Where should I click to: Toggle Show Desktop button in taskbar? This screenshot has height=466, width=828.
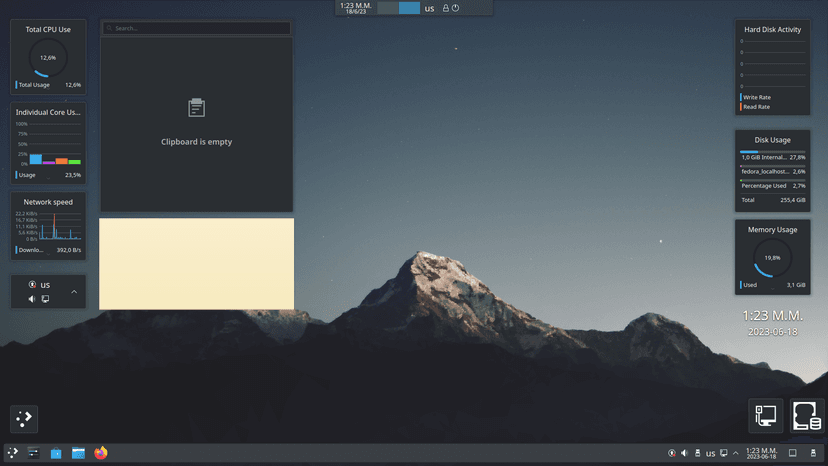793,453
